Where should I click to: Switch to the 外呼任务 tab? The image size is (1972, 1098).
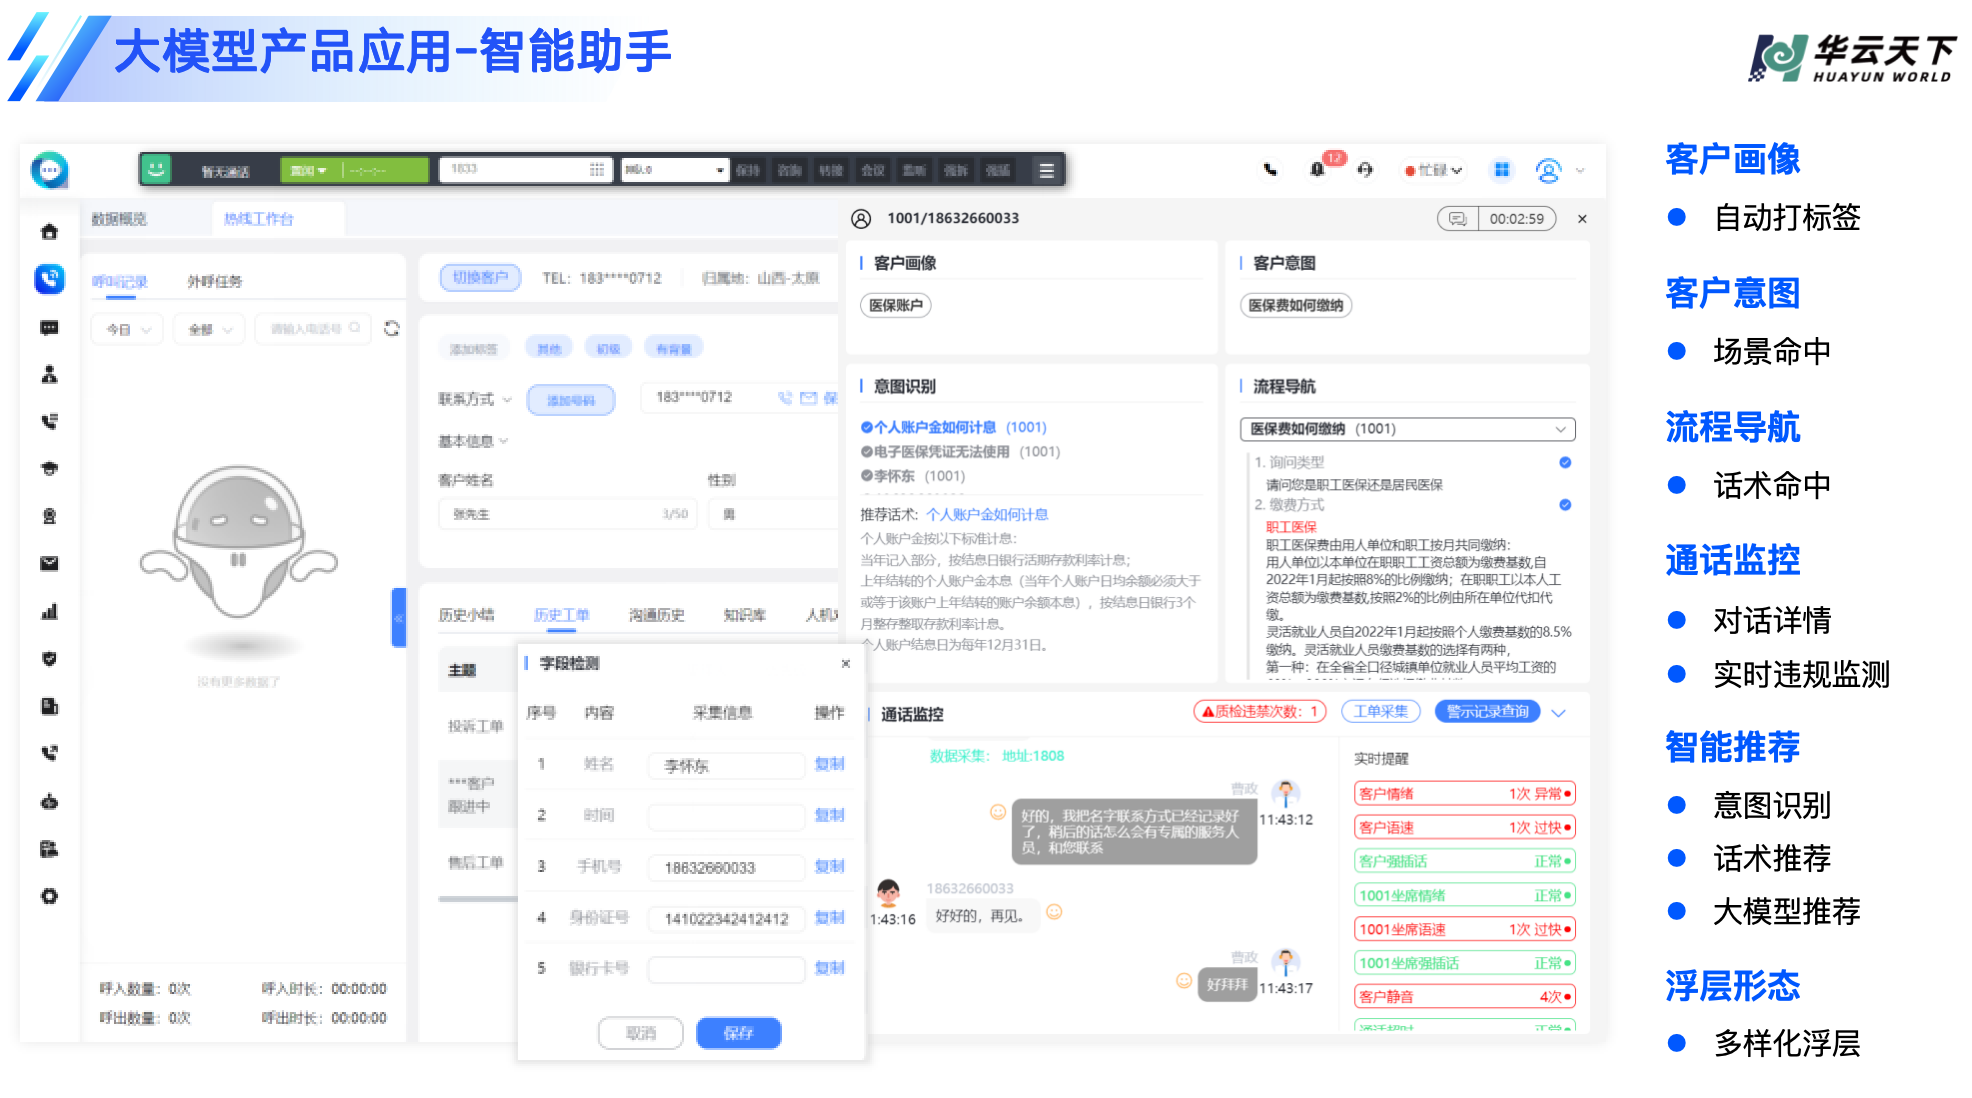215,282
